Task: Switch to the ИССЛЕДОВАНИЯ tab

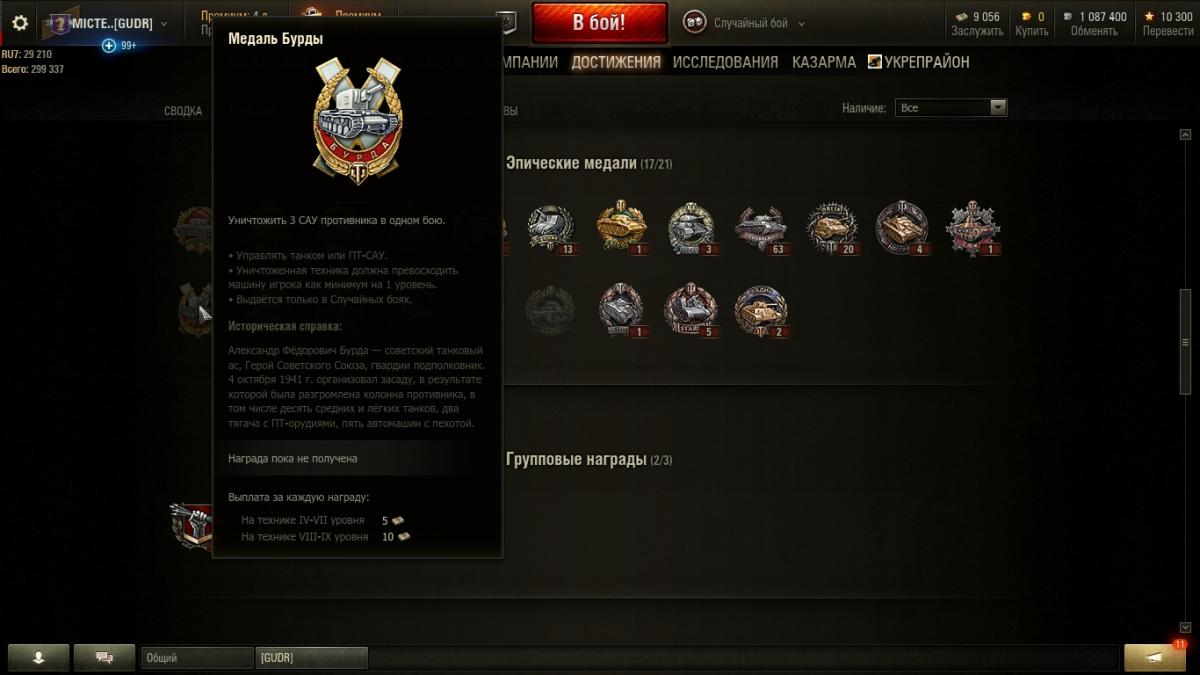Action: coord(725,62)
